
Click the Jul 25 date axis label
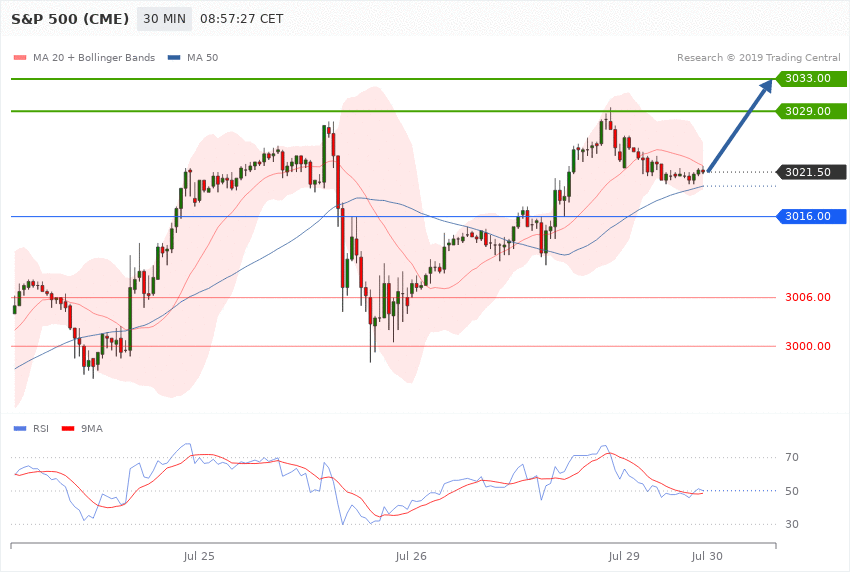click(x=199, y=556)
